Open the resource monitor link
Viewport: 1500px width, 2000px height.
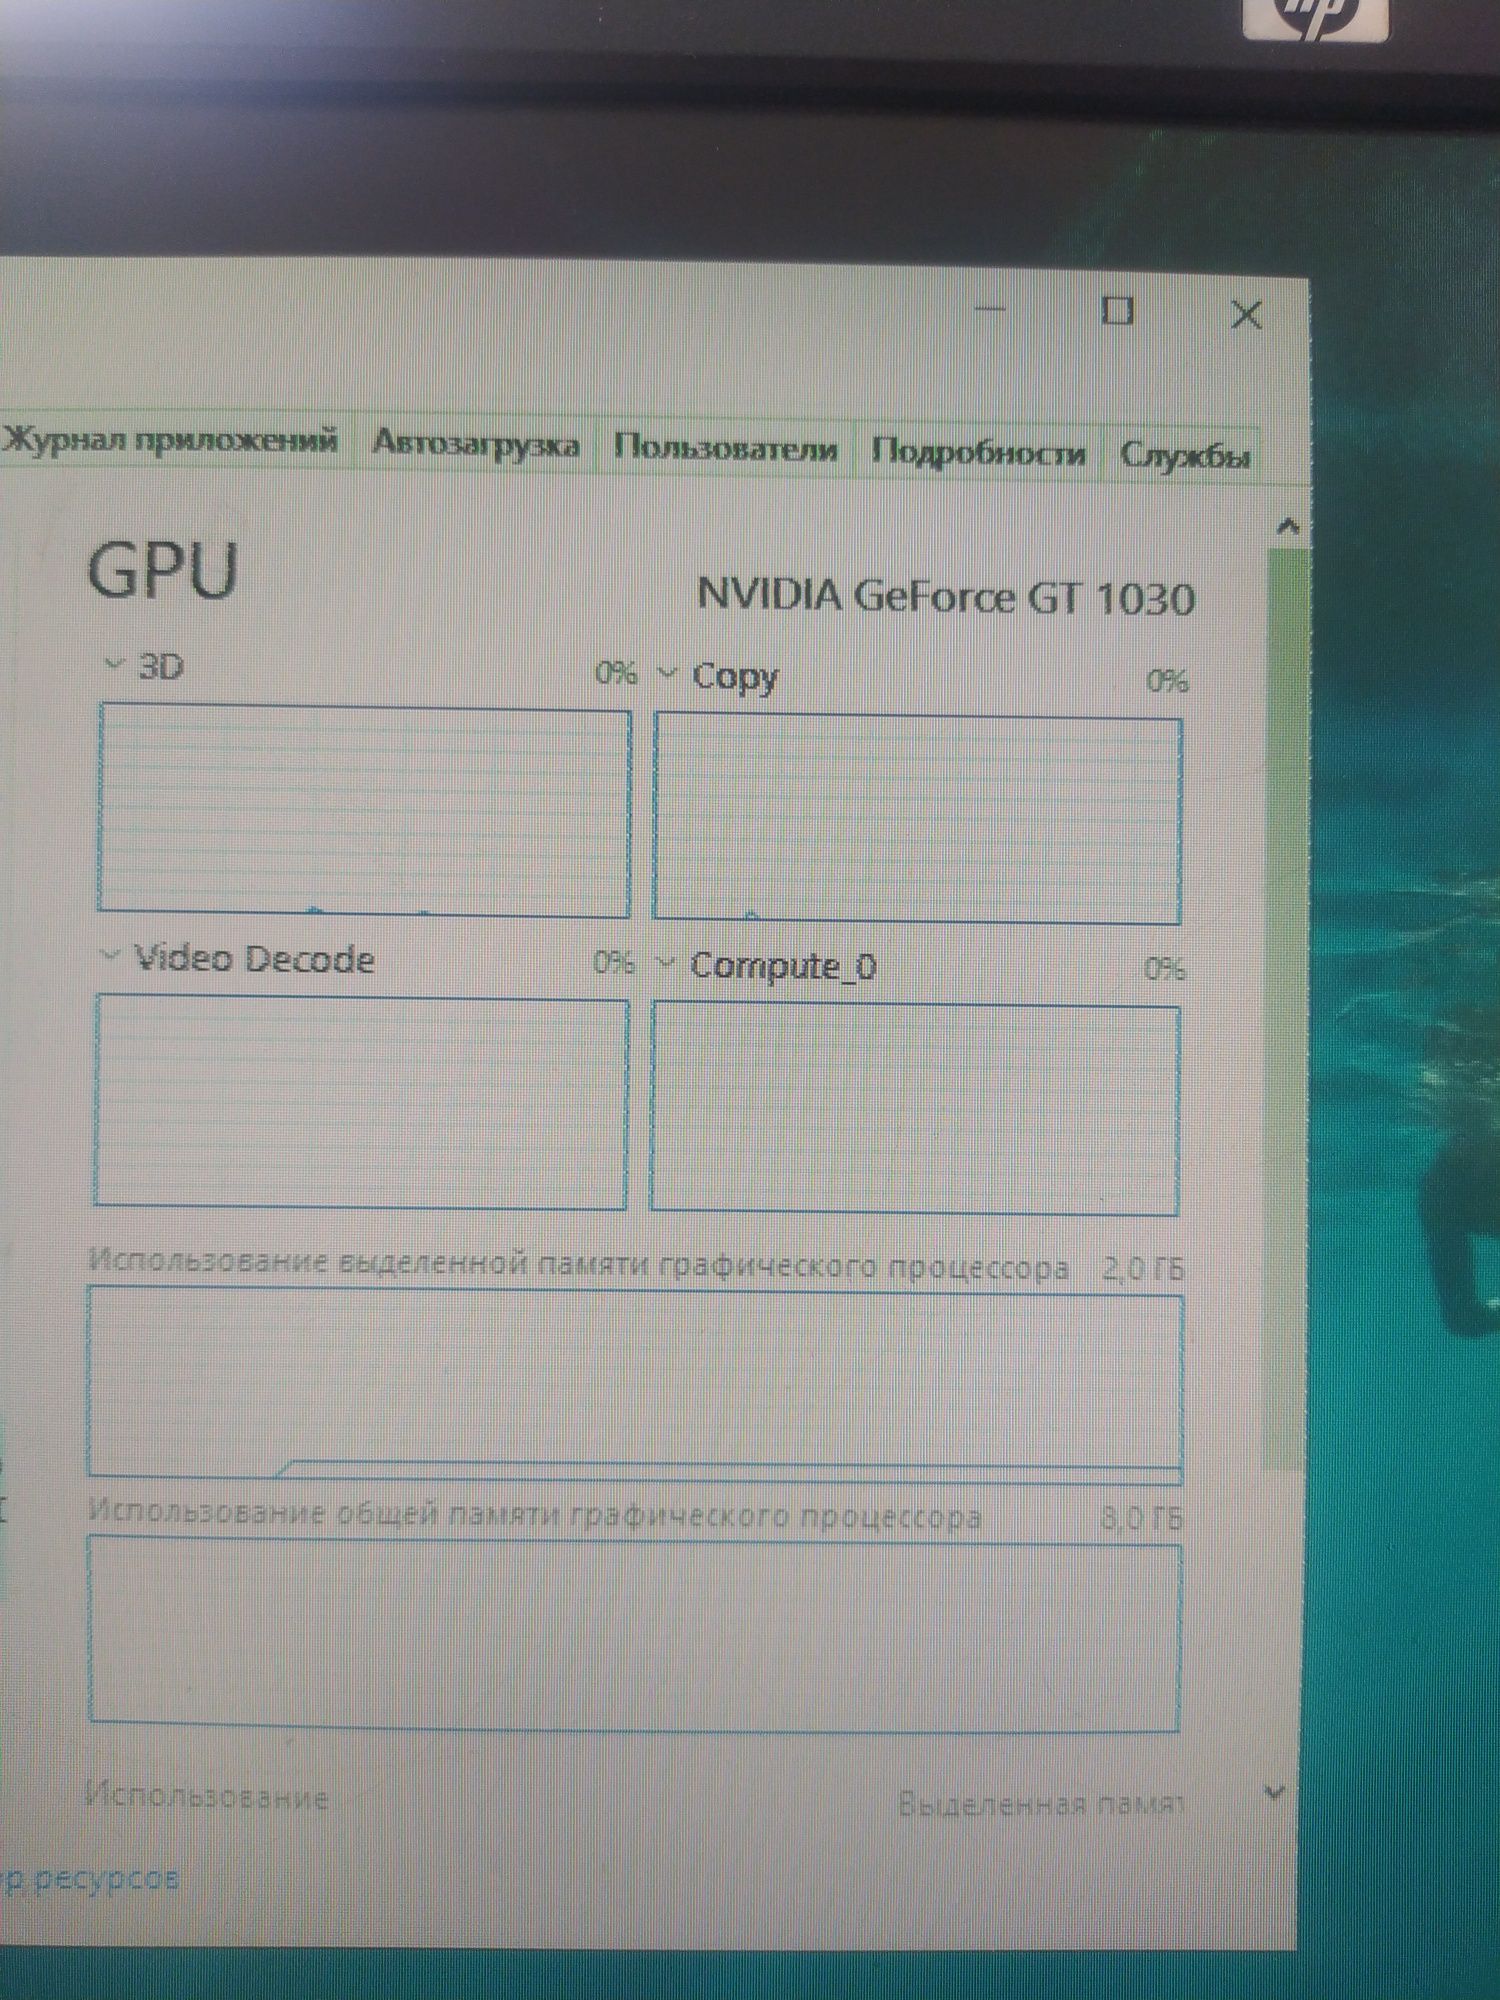click(x=90, y=1879)
